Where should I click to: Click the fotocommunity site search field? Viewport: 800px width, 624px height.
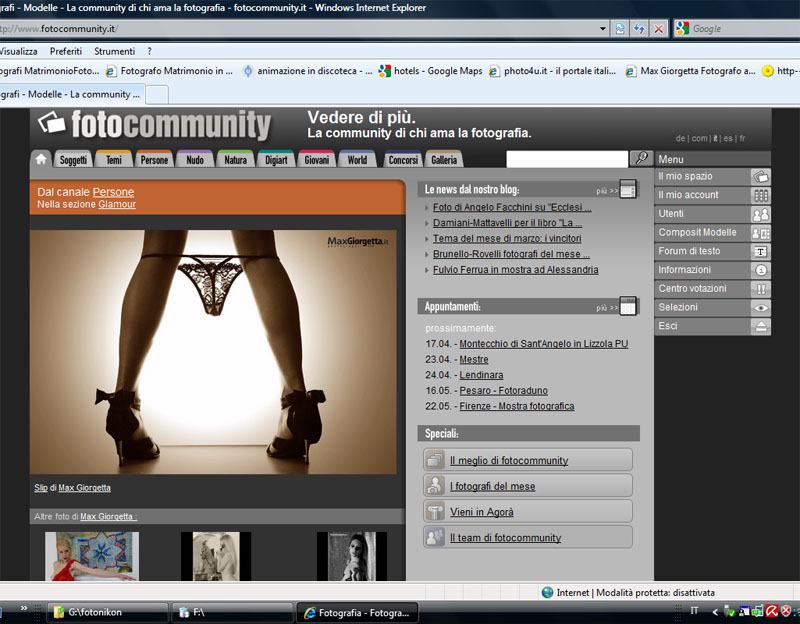567,159
